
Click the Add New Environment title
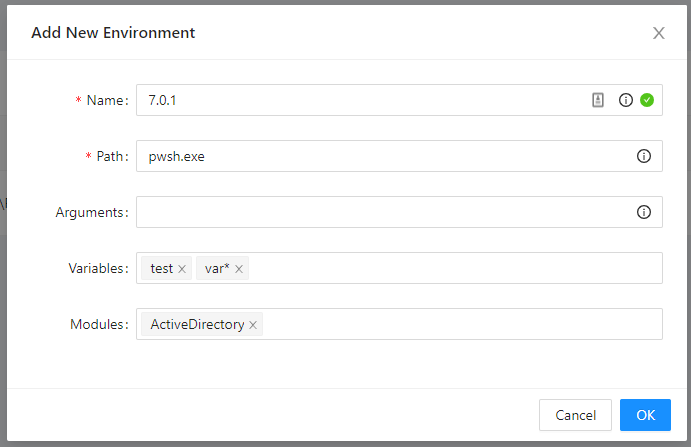point(113,33)
